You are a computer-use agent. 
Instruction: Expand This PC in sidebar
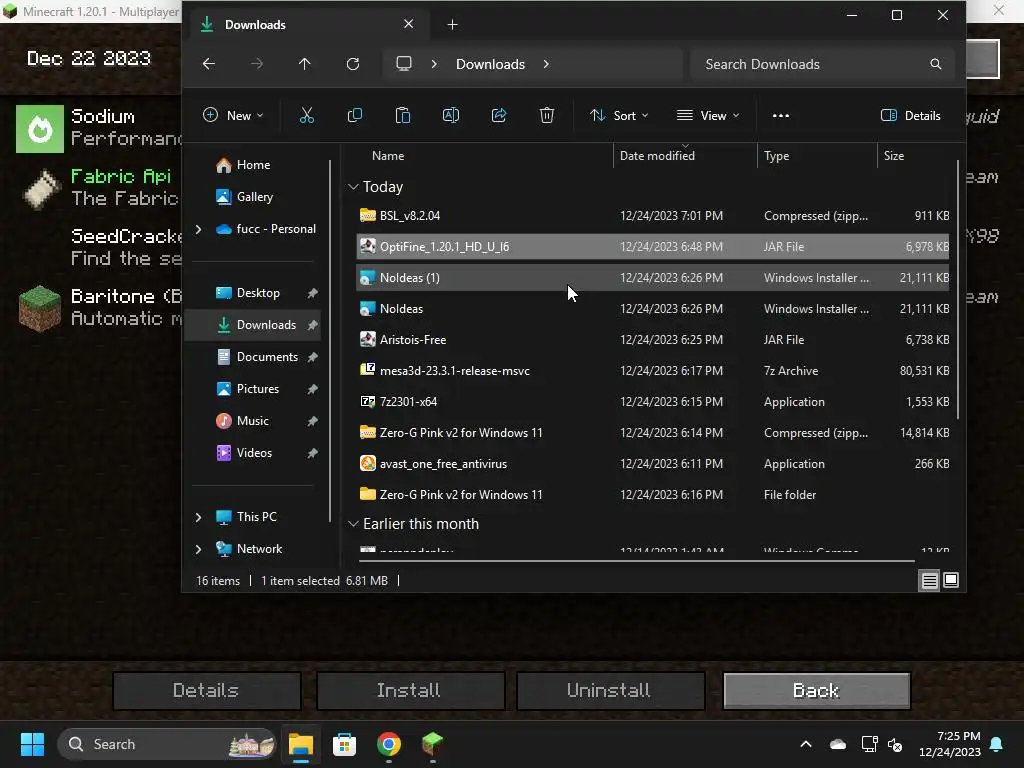pyautogui.click(x=199, y=517)
